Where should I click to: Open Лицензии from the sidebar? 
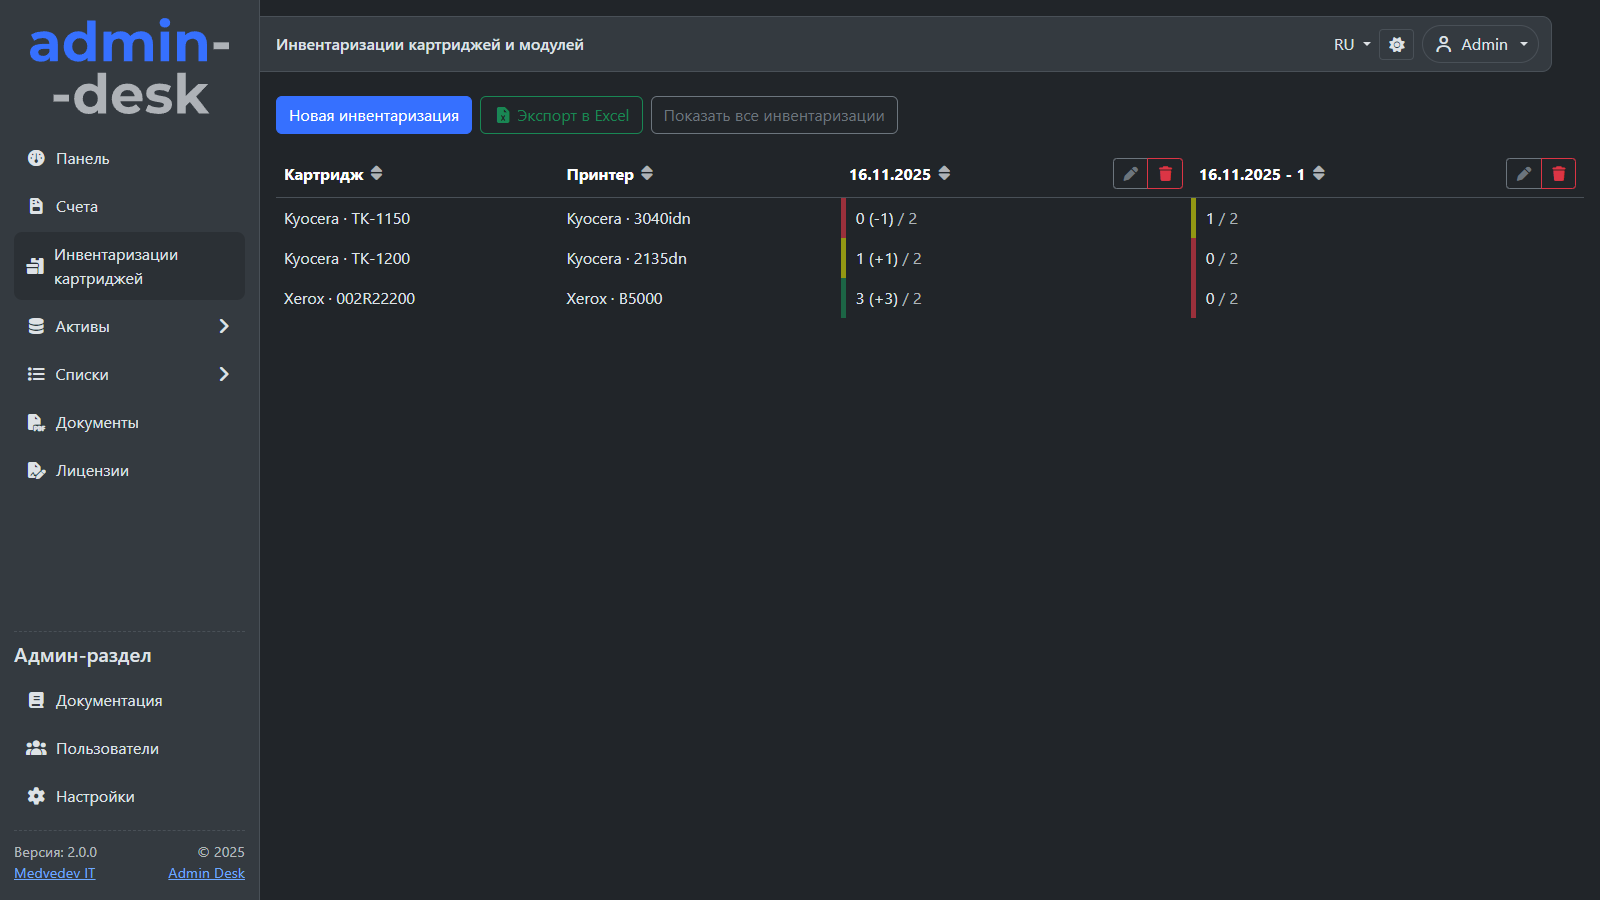(x=92, y=471)
